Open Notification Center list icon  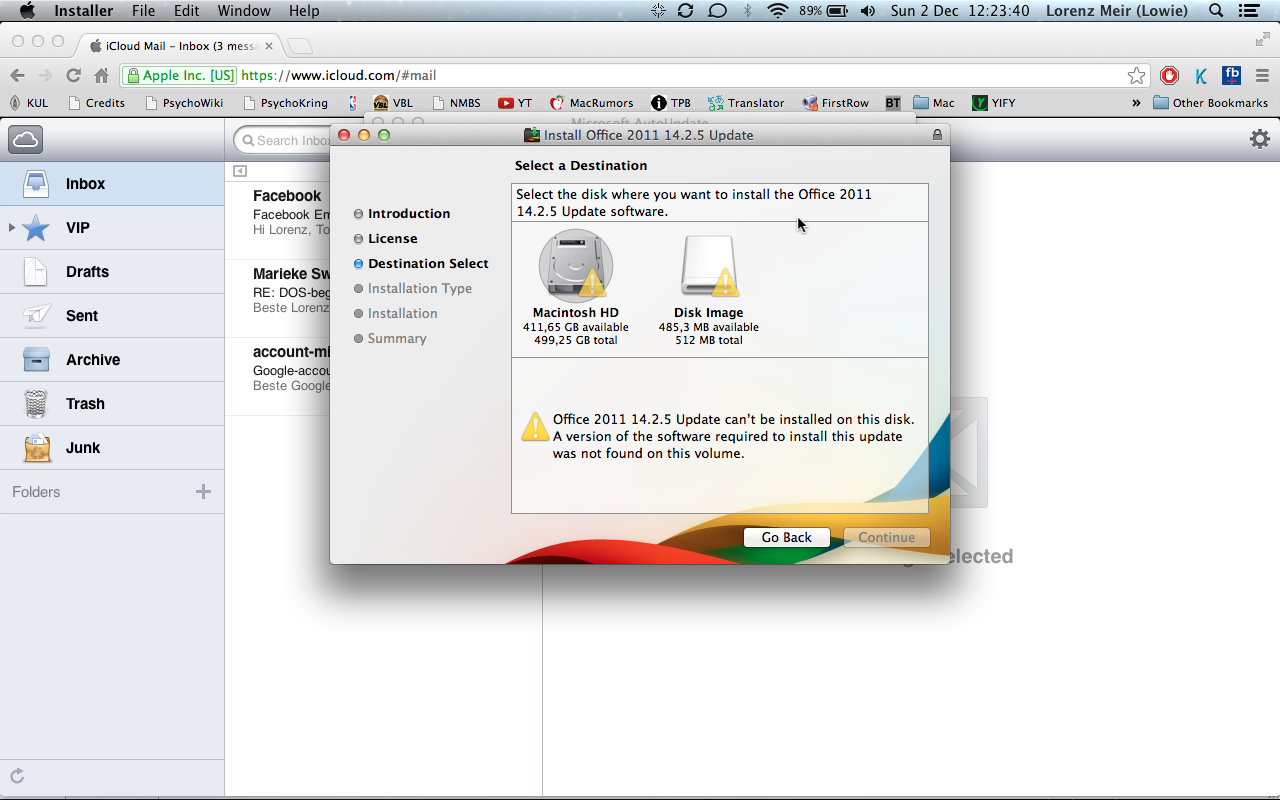coord(1249,11)
